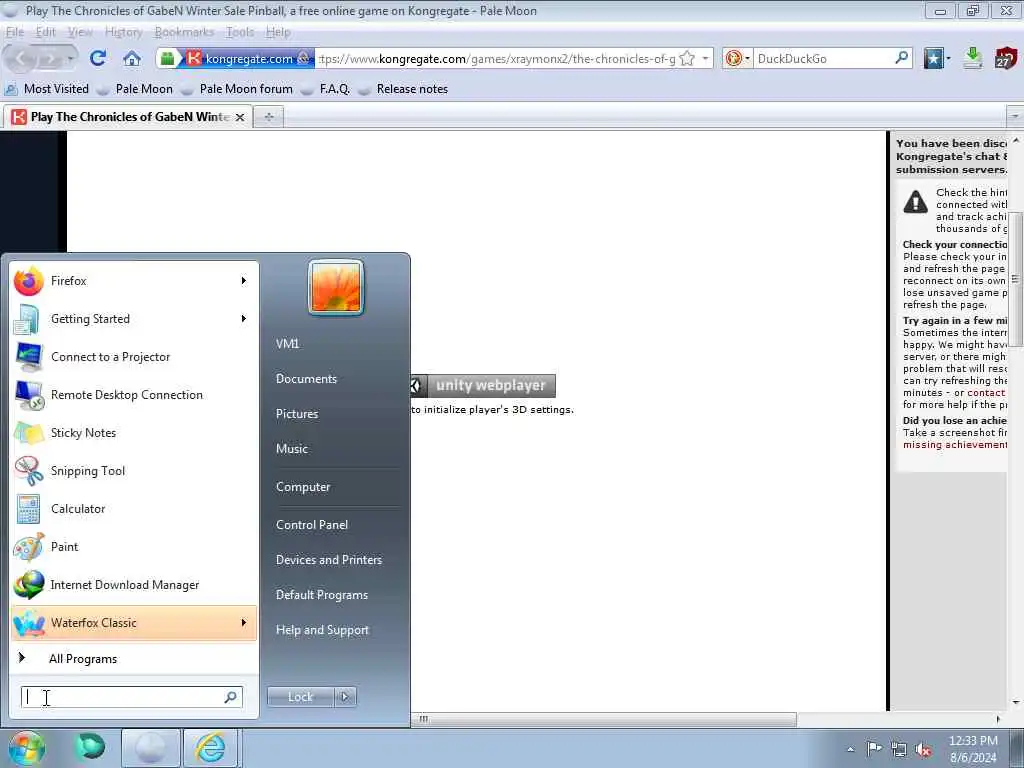Open the Edit menu
Image resolution: width=1024 pixels, height=768 pixels.
(x=46, y=32)
